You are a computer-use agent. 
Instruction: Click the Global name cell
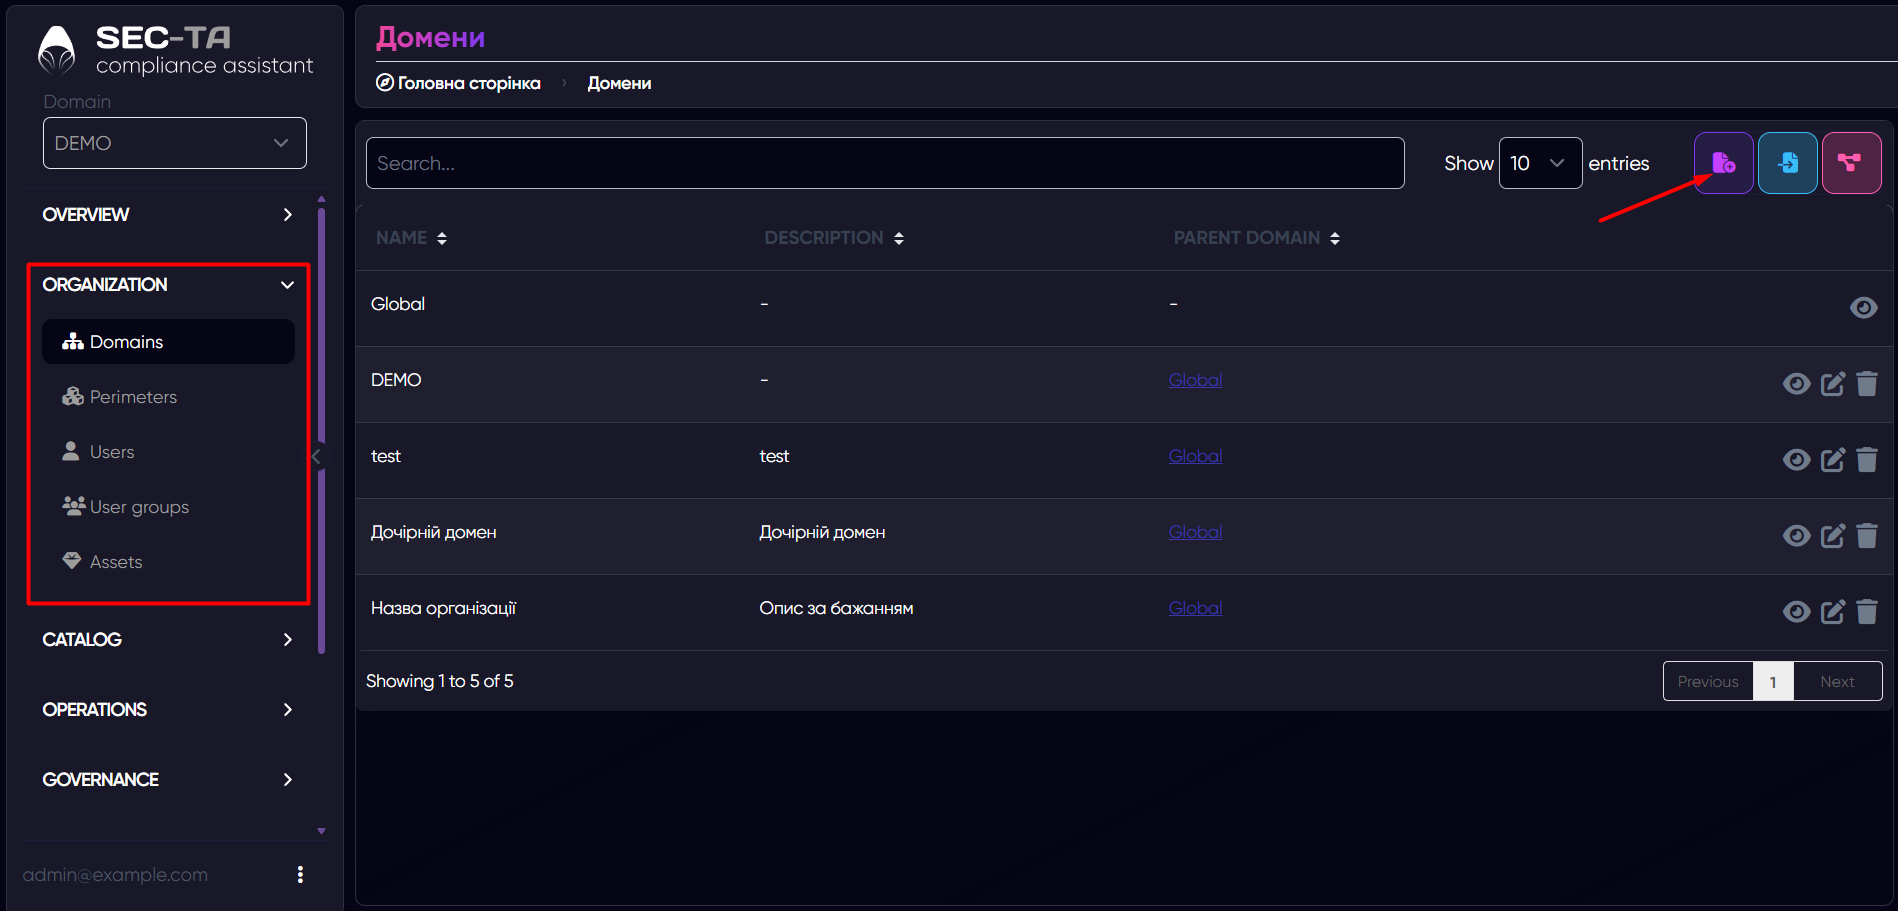click(398, 304)
